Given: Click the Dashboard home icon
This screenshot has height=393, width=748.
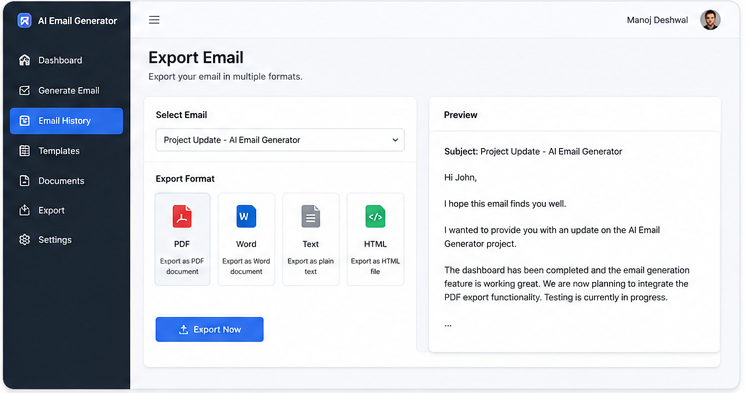Looking at the screenshot, I should pos(24,60).
